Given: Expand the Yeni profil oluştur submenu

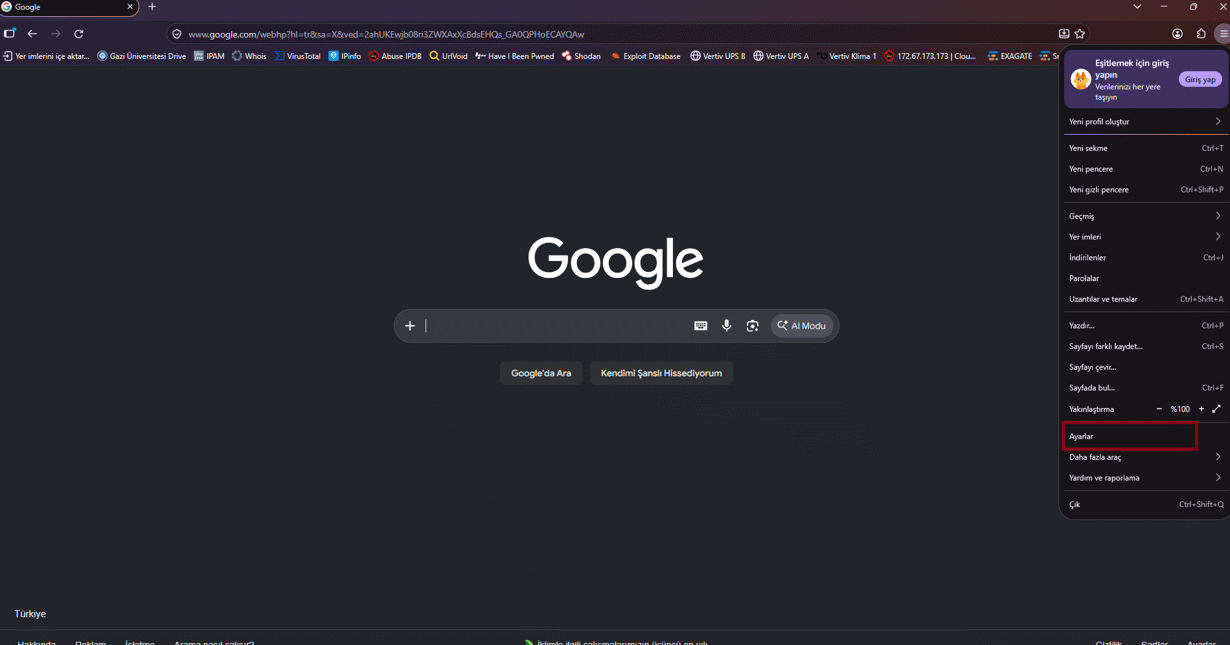Looking at the screenshot, I should pyautogui.click(x=1145, y=122).
